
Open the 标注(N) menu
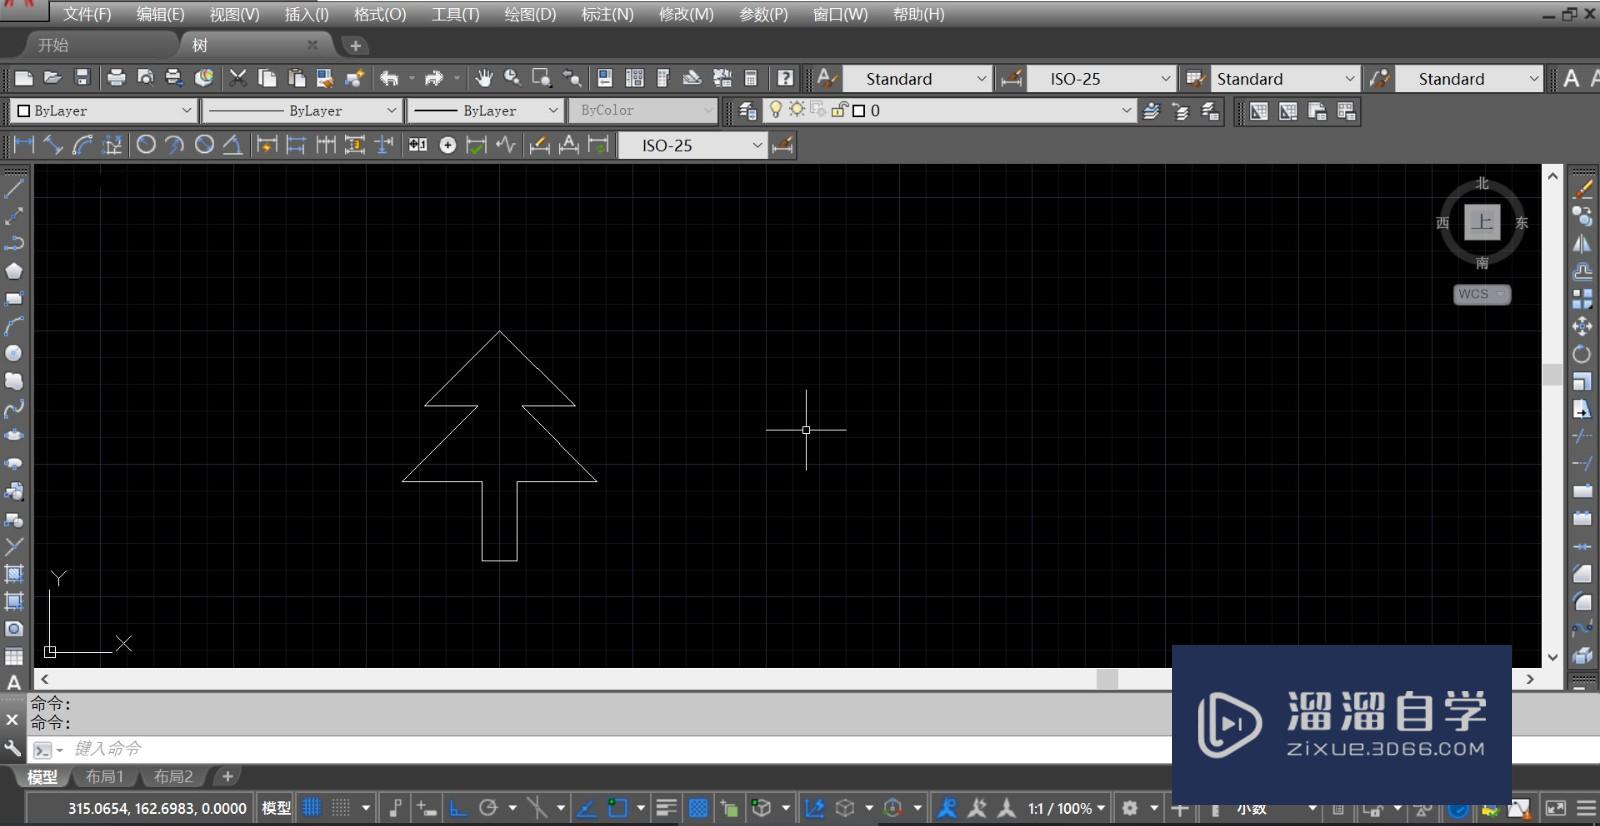607,14
